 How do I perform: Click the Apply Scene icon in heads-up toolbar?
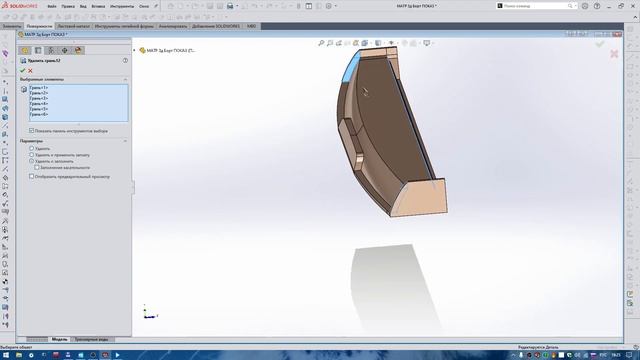(413, 43)
